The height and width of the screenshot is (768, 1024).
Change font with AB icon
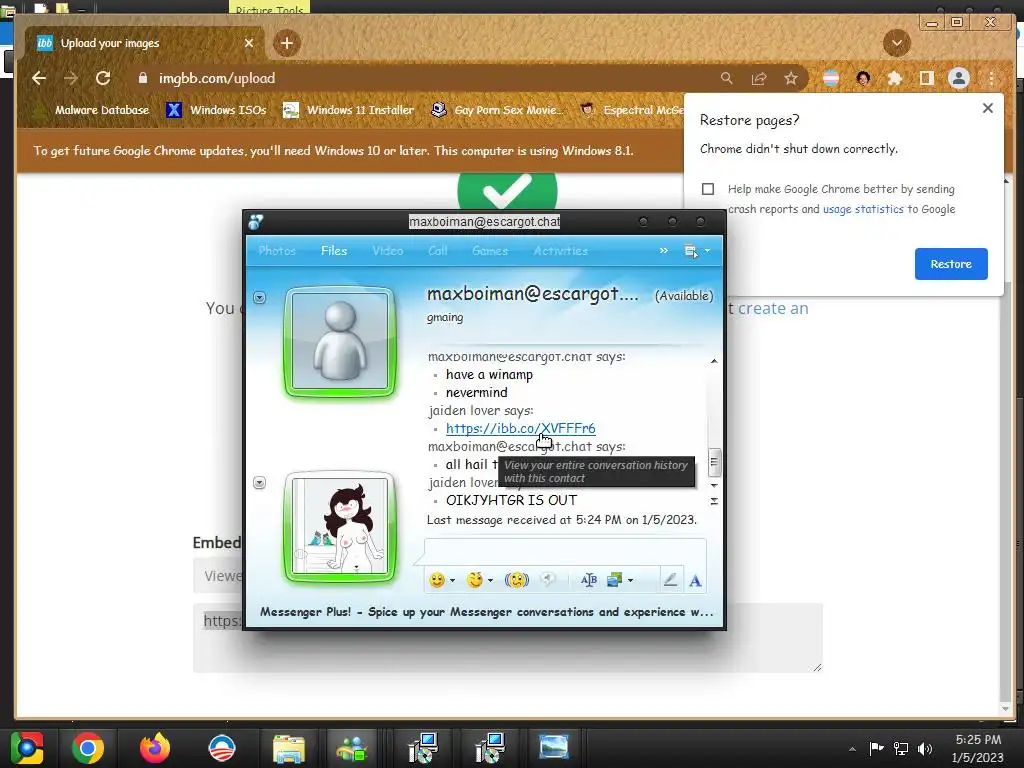tap(588, 580)
